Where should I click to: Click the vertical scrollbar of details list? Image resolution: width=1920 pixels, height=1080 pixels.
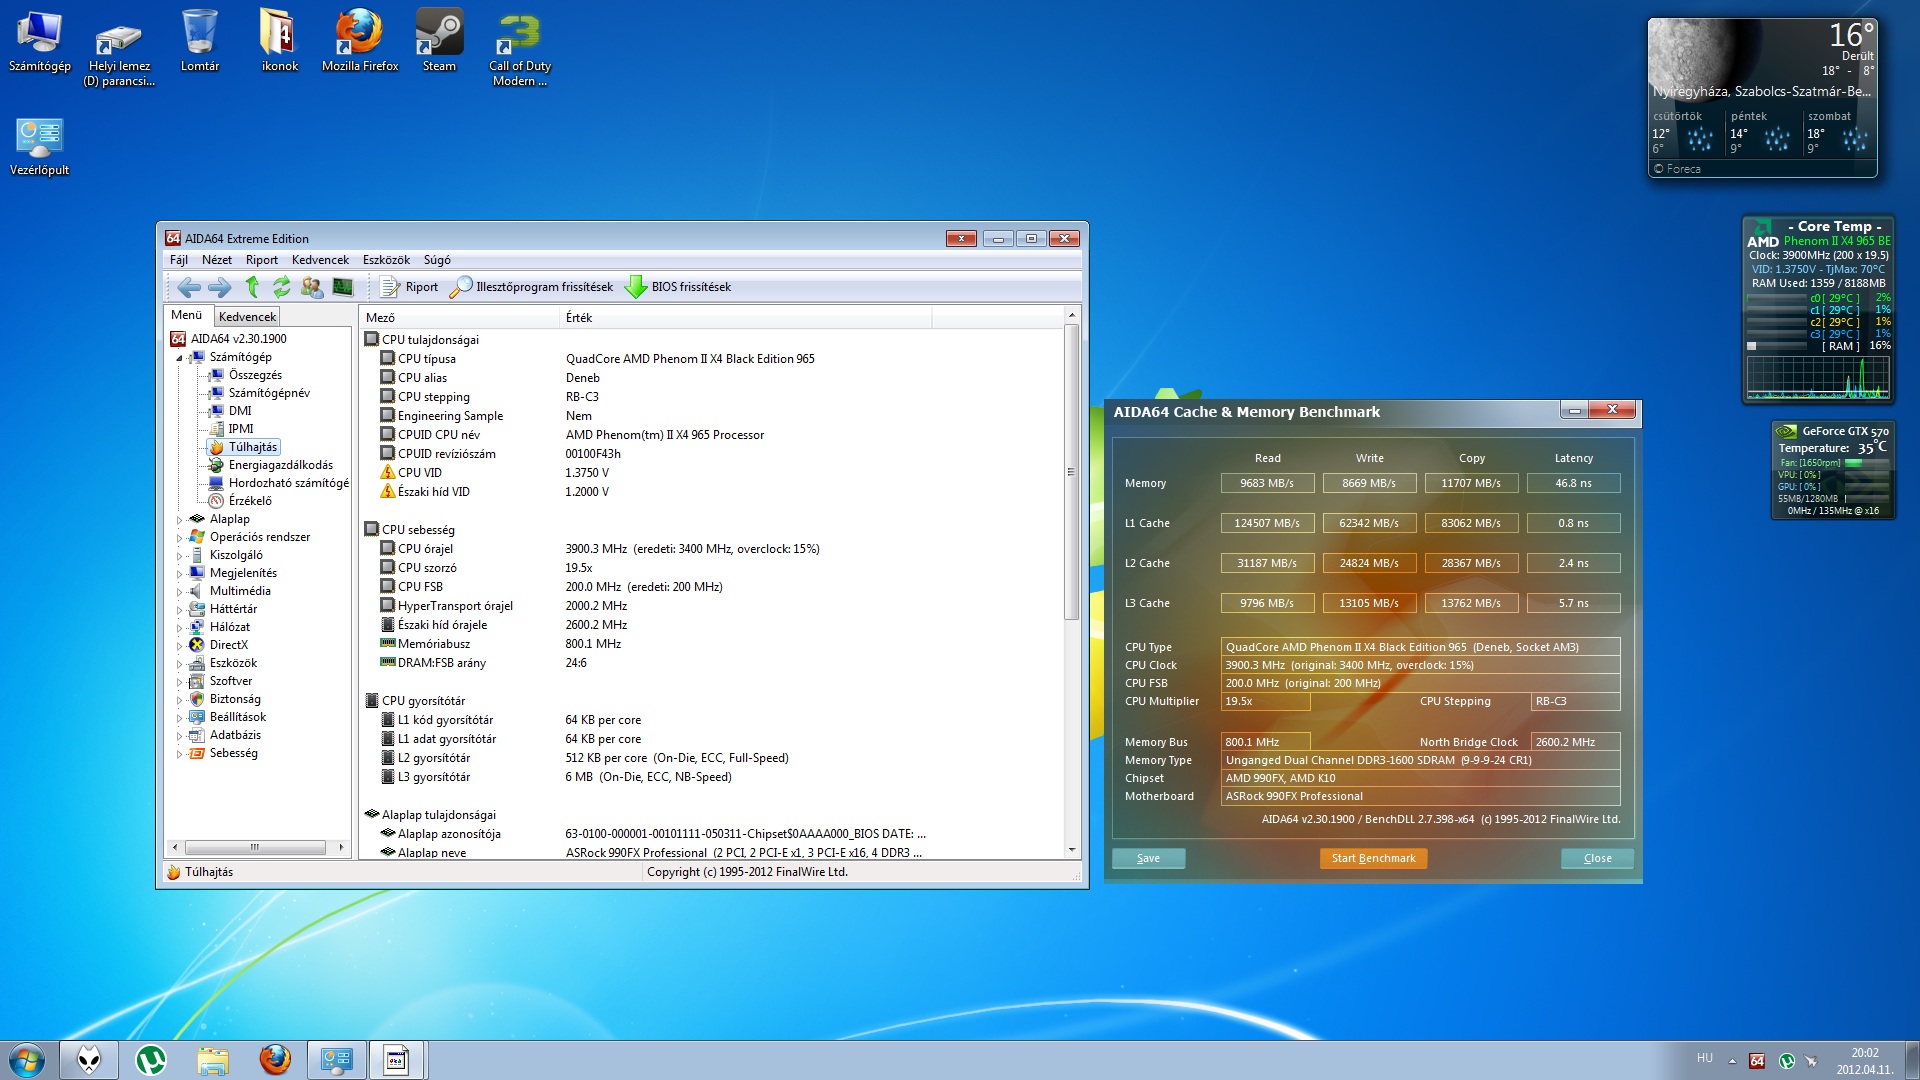coord(1072,470)
